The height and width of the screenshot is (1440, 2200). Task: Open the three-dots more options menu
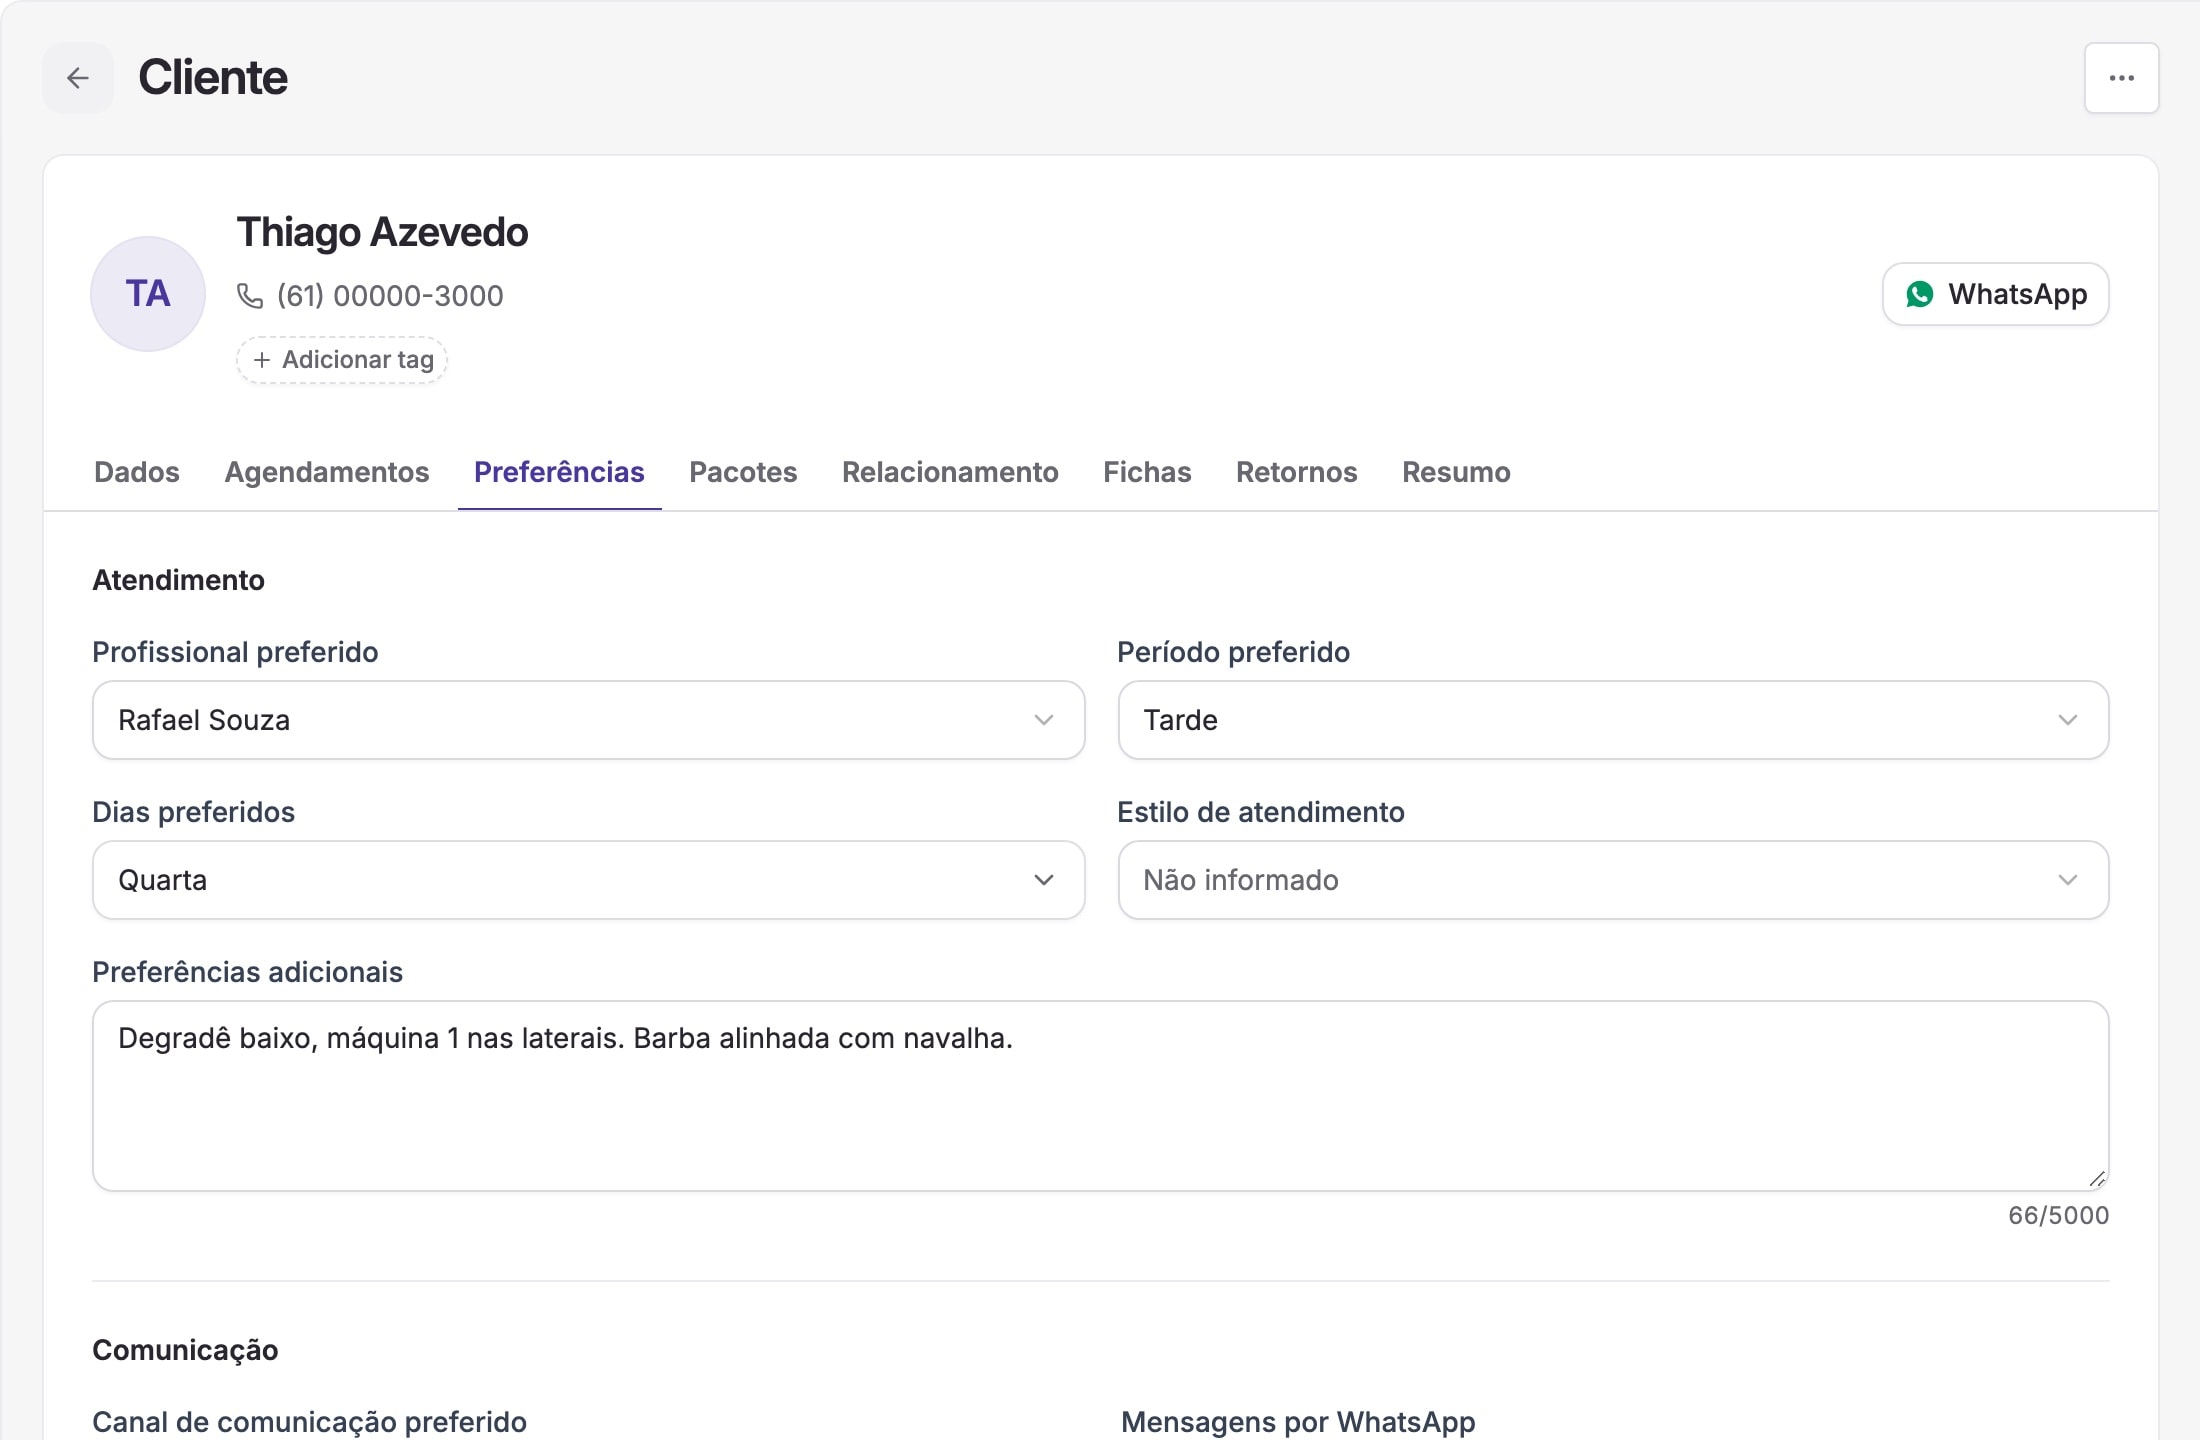click(2121, 78)
